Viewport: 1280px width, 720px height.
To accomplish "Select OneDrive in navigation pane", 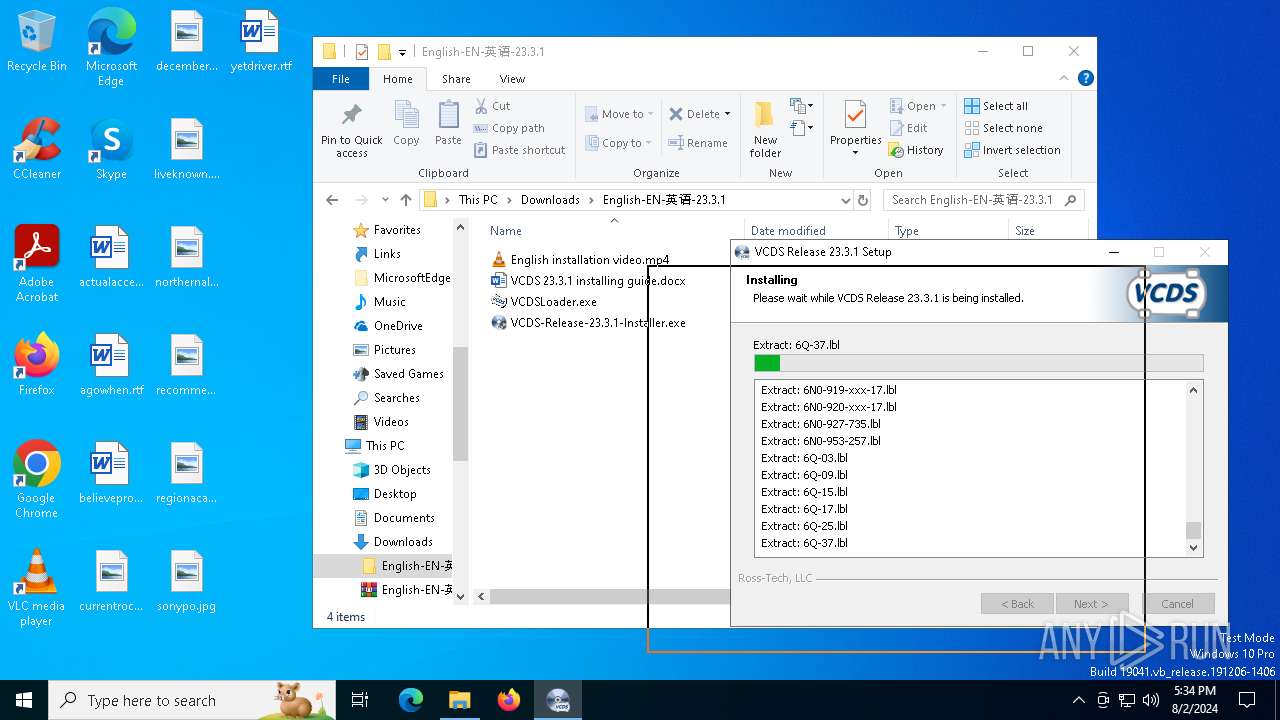I will tap(388, 326).
